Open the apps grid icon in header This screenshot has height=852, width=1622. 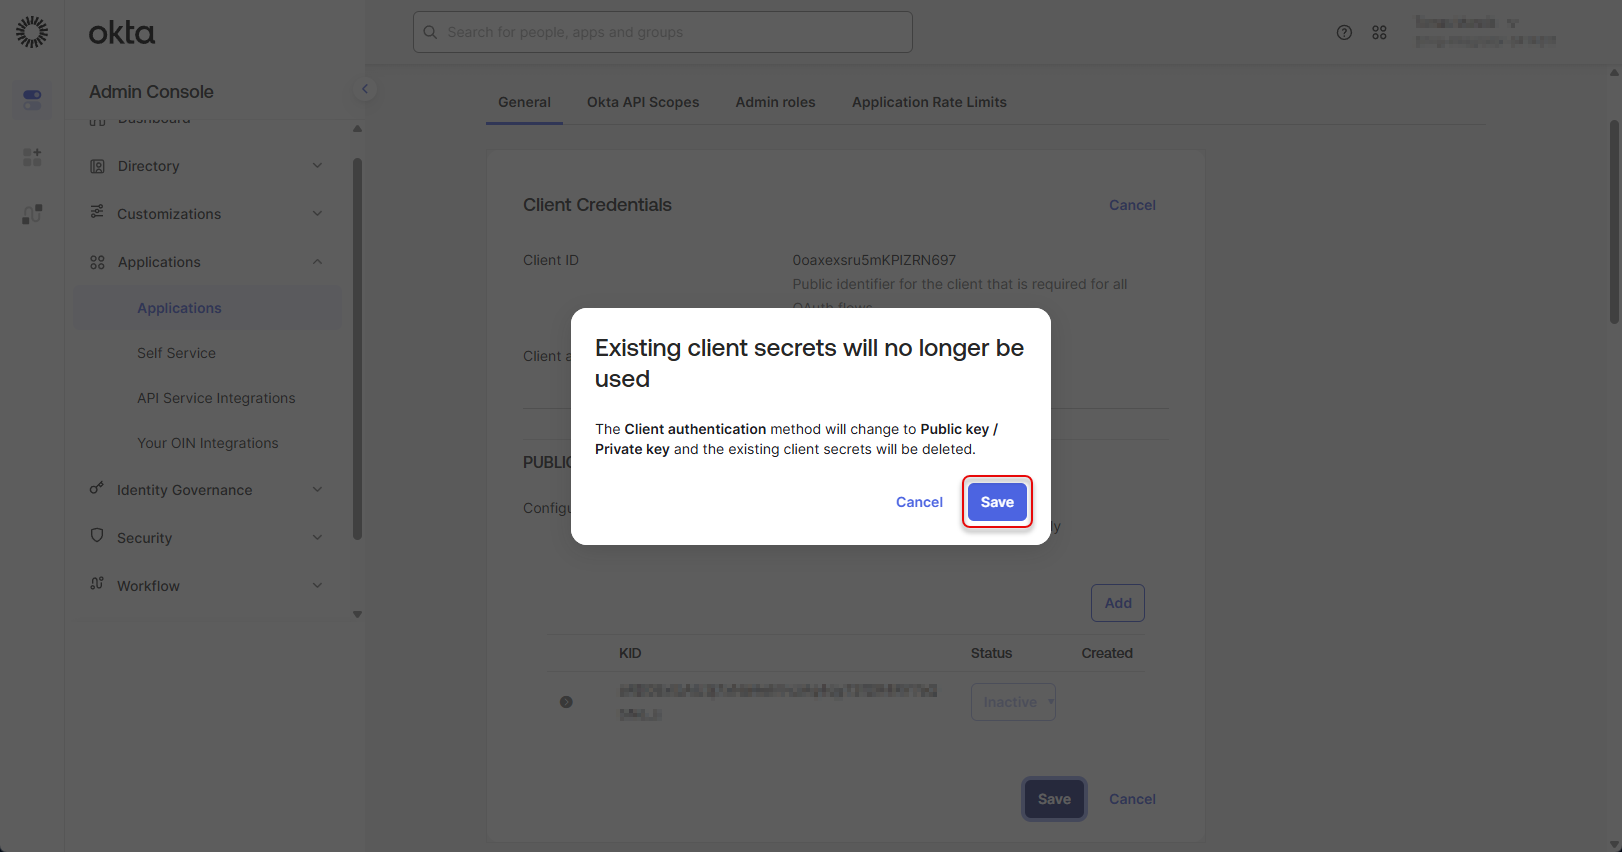pos(1379,33)
